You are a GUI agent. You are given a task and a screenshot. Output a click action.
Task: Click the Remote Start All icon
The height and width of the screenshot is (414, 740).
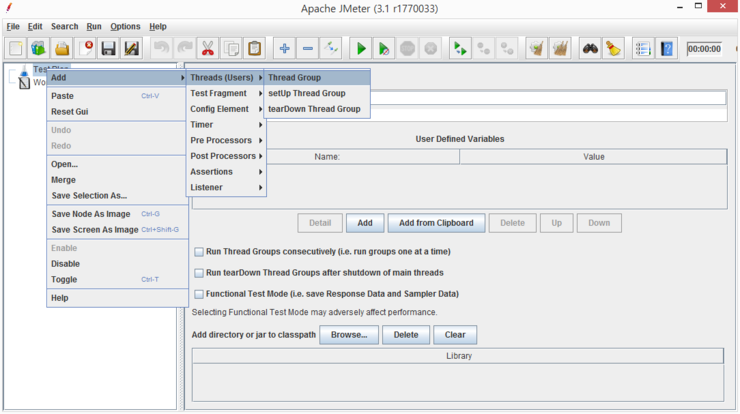pos(460,49)
